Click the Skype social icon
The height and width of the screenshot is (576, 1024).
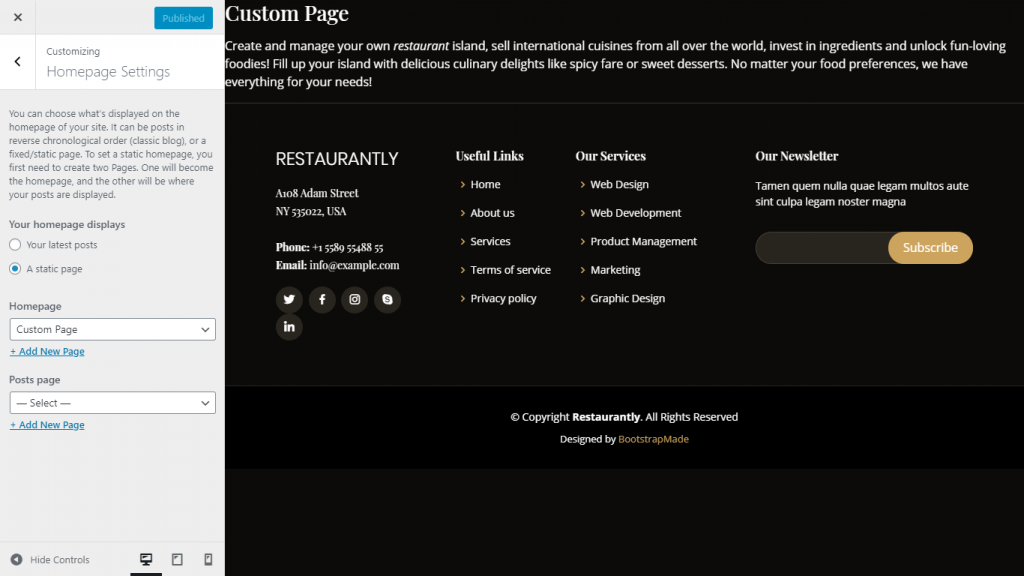point(387,299)
